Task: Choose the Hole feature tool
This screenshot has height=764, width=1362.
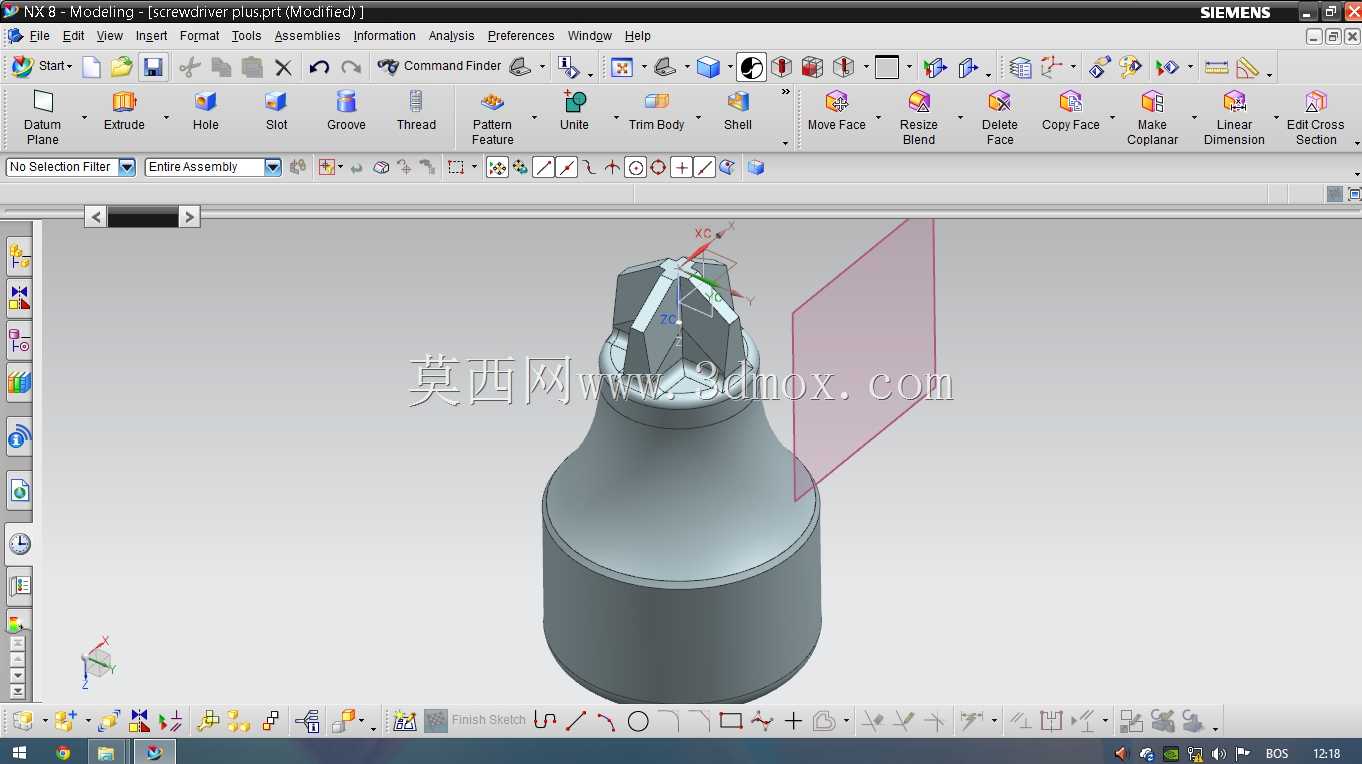Action: tap(206, 110)
